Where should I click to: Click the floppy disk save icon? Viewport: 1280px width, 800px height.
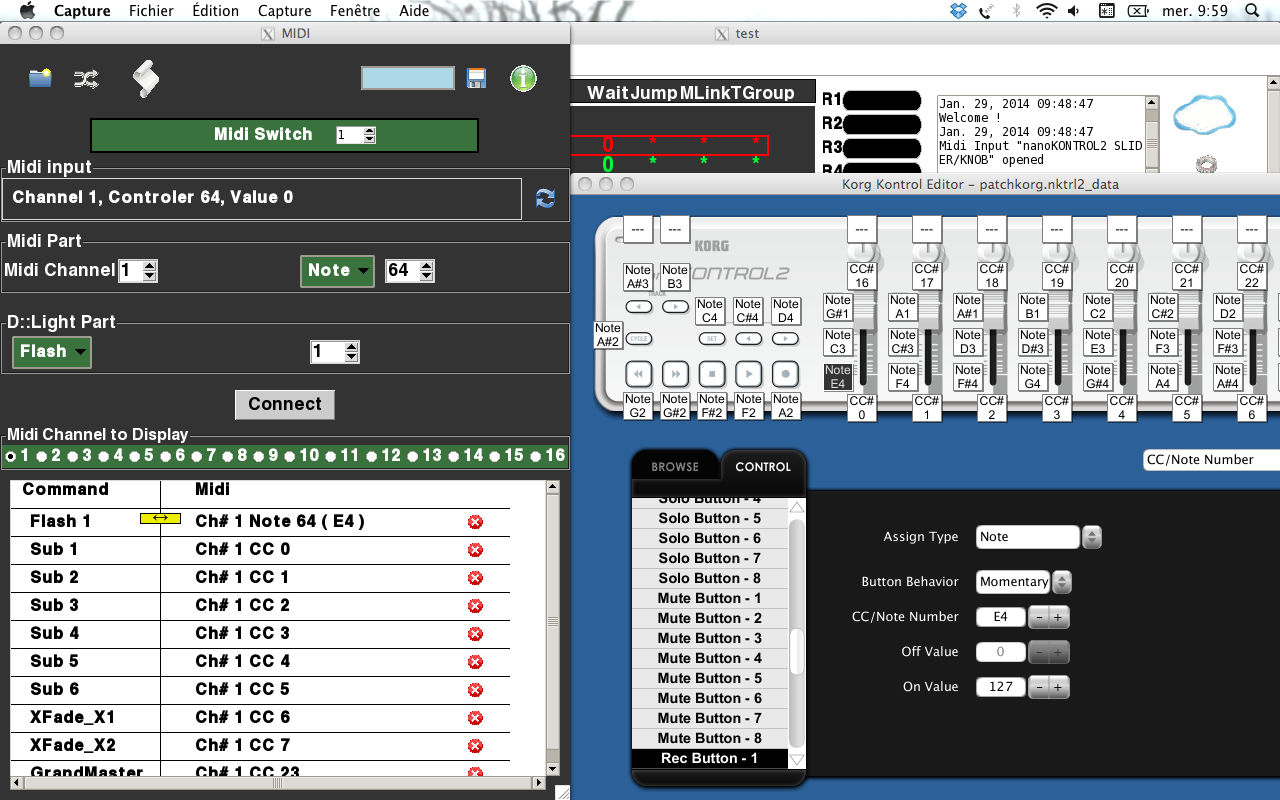(x=476, y=78)
